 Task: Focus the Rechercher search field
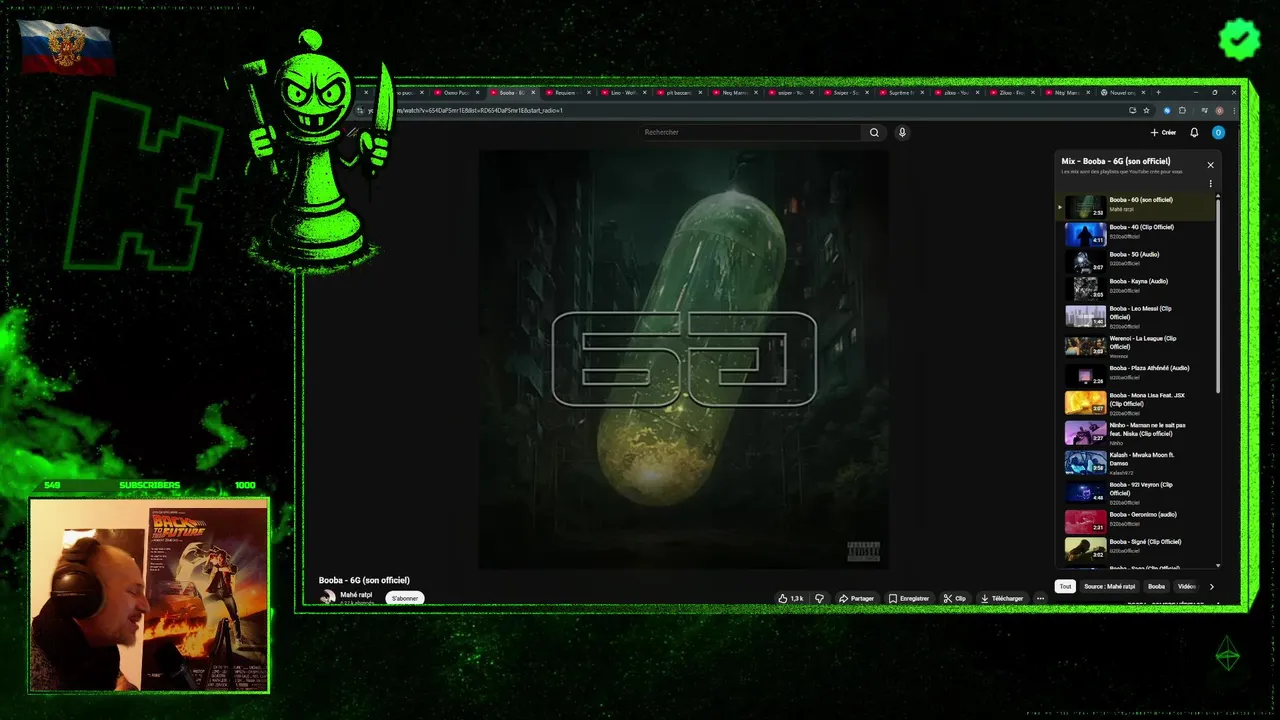pos(750,132)
